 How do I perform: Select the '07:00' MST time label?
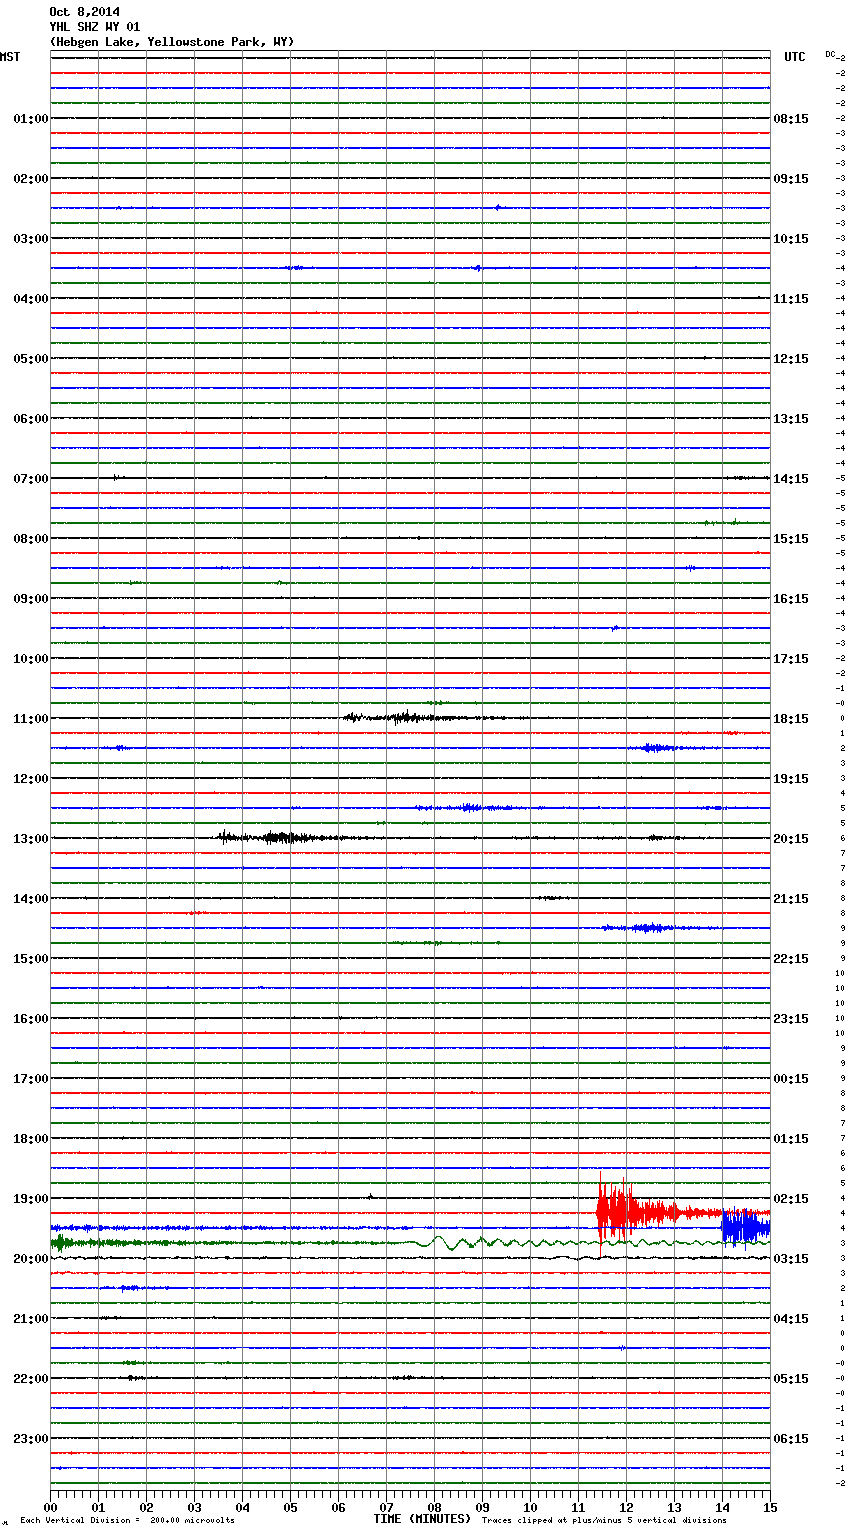click(30, 478)
